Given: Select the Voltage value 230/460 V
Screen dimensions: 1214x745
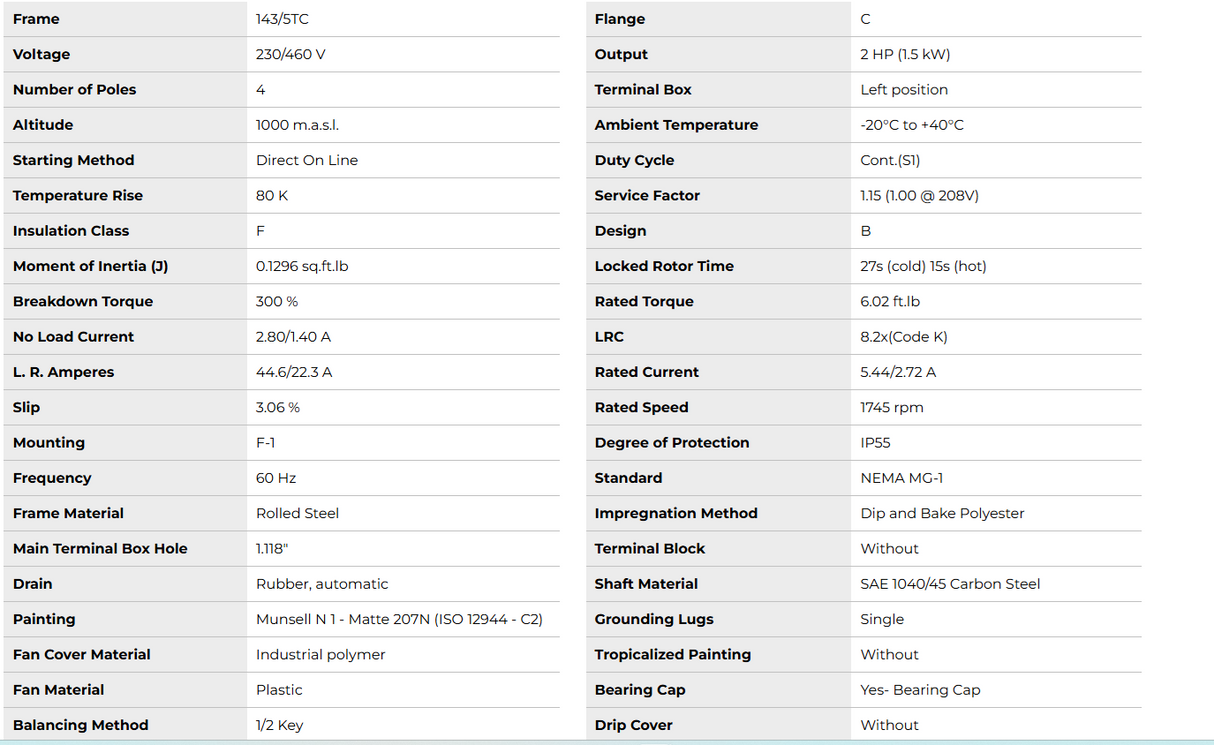Looking at the screenshot, I should pos(291,54).
